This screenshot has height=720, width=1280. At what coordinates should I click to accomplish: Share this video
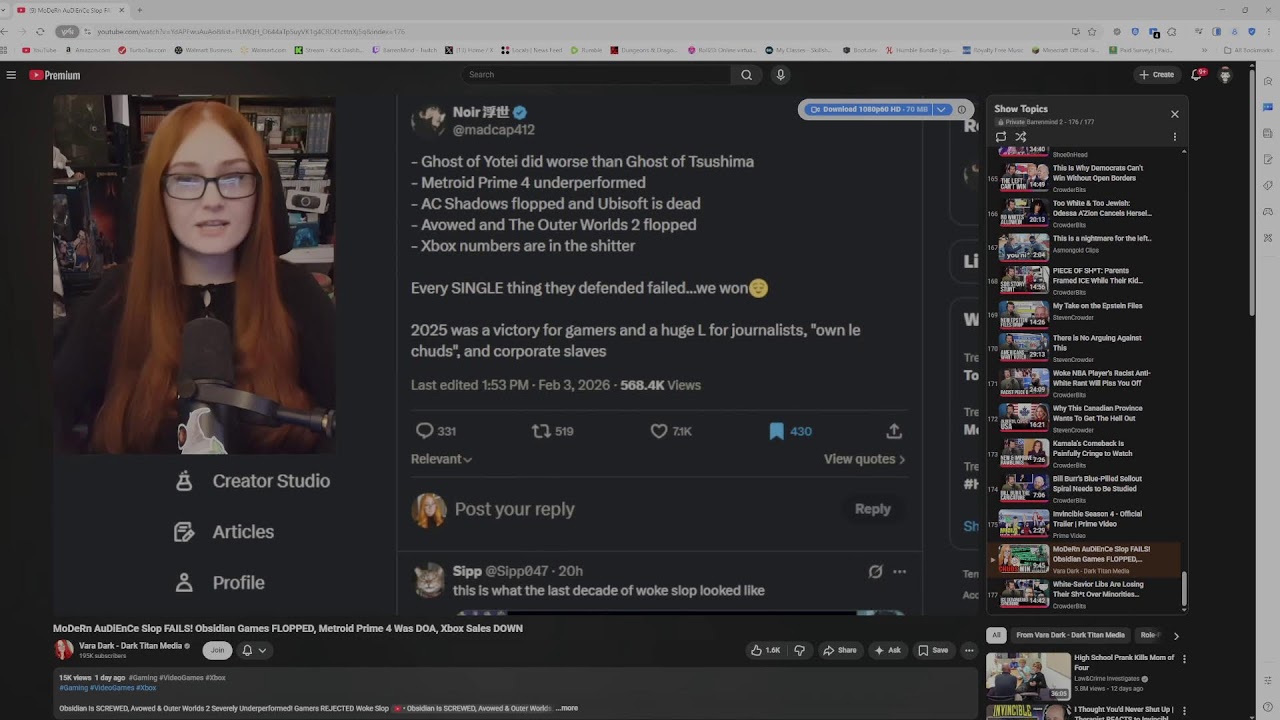pos(840,650)
